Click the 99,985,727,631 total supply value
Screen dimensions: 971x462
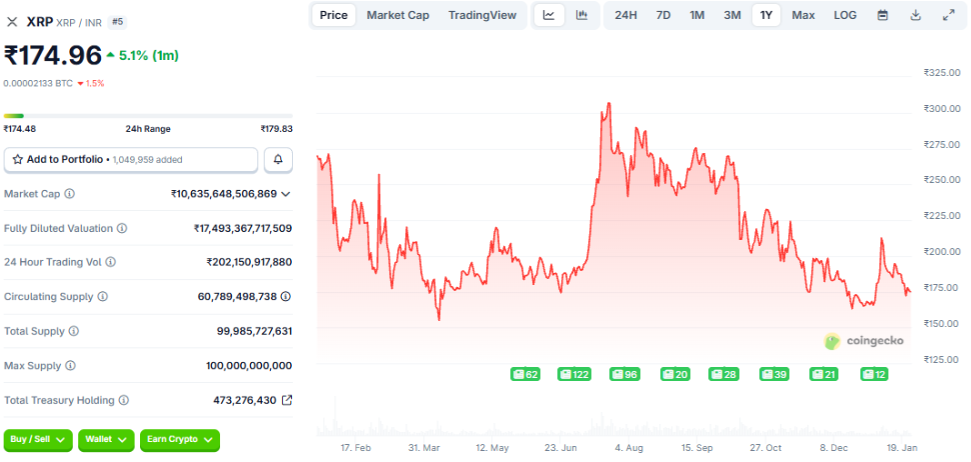255,331
